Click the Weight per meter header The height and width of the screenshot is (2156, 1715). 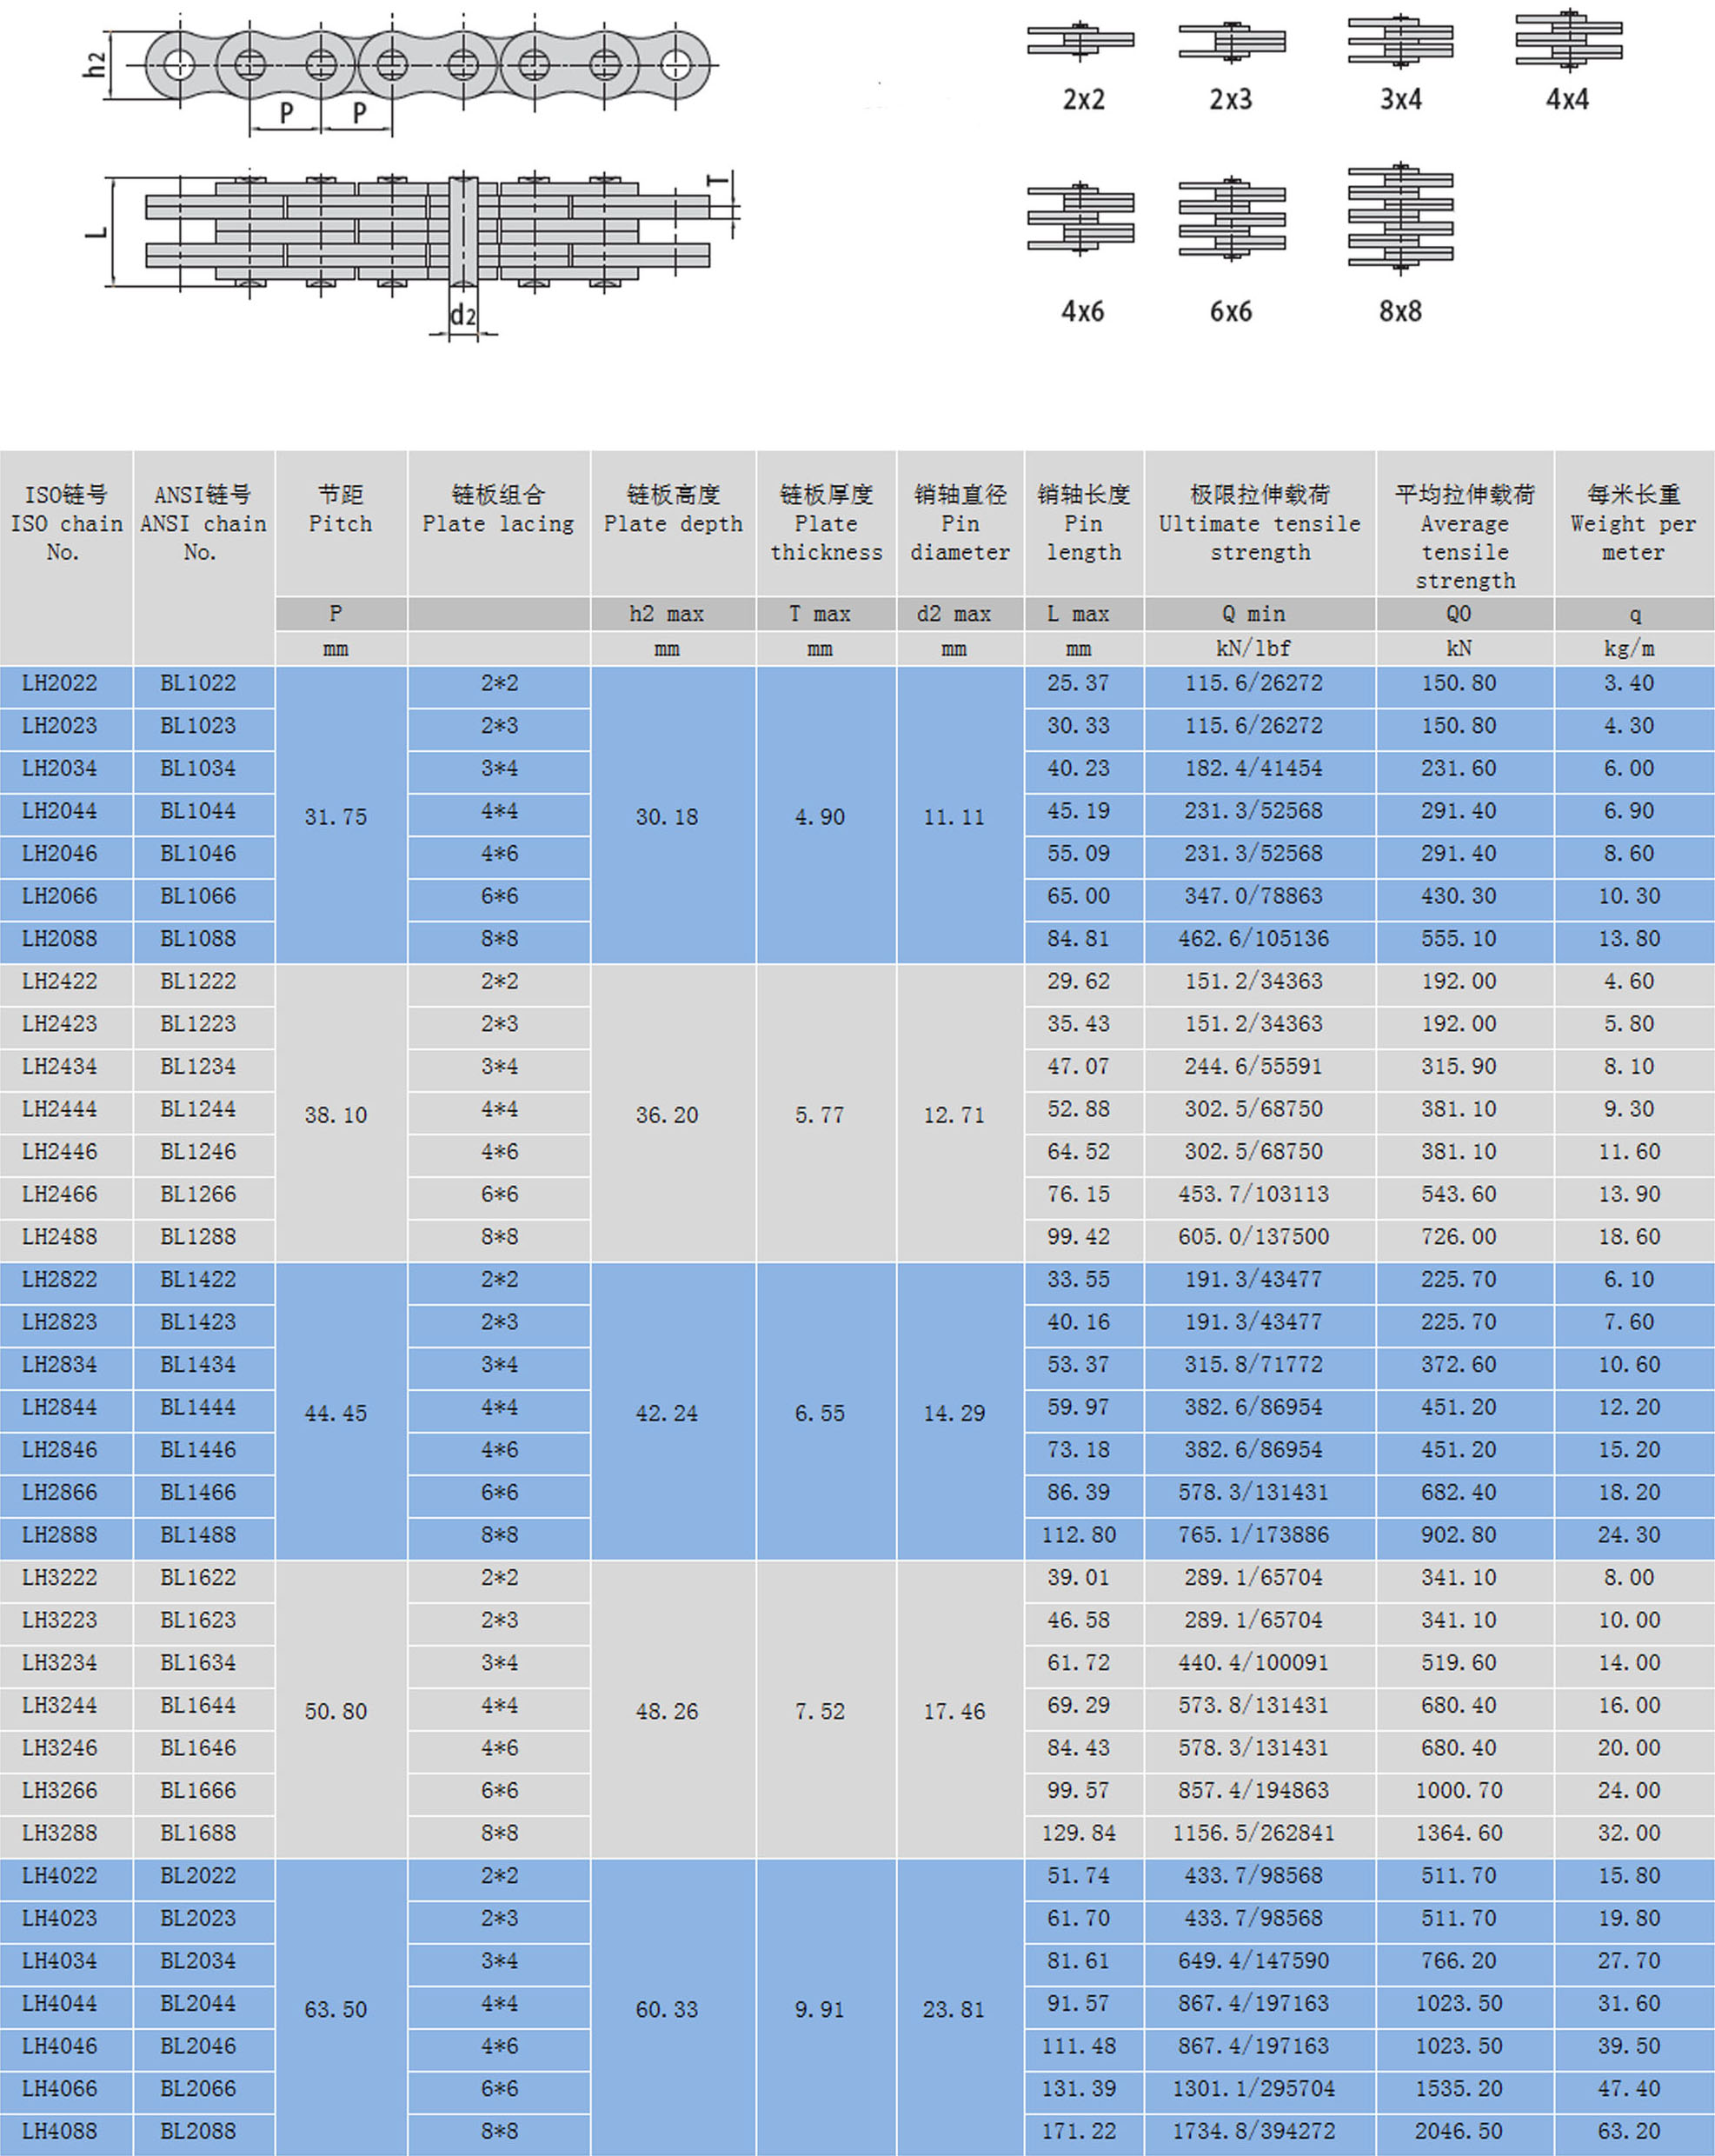(1633, 523)
